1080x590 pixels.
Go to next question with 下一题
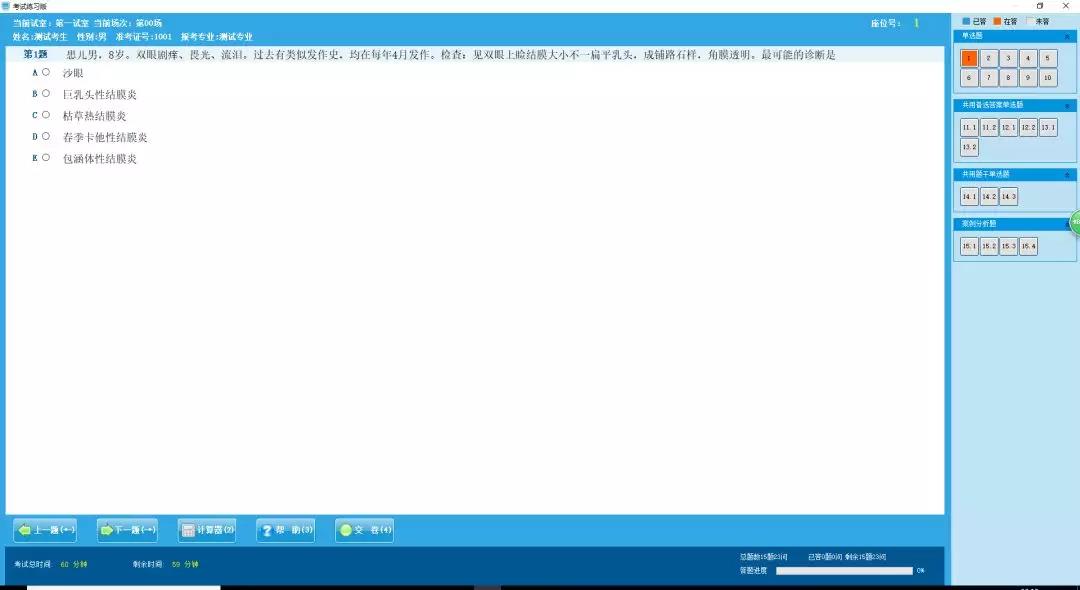click(127, 530)
